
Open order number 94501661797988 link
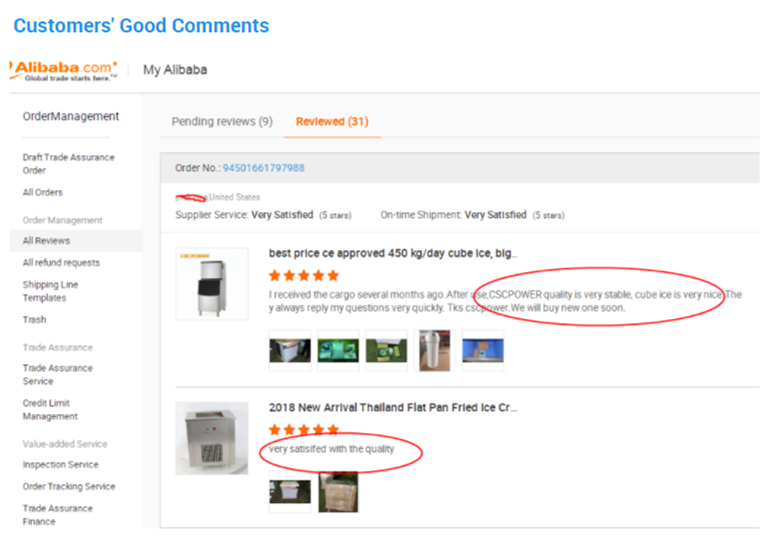coord(263,168)
